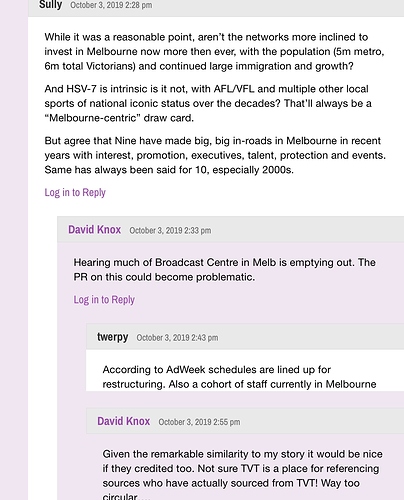Click the paragraph starting 'But agree that Nine'

(215, 155)
